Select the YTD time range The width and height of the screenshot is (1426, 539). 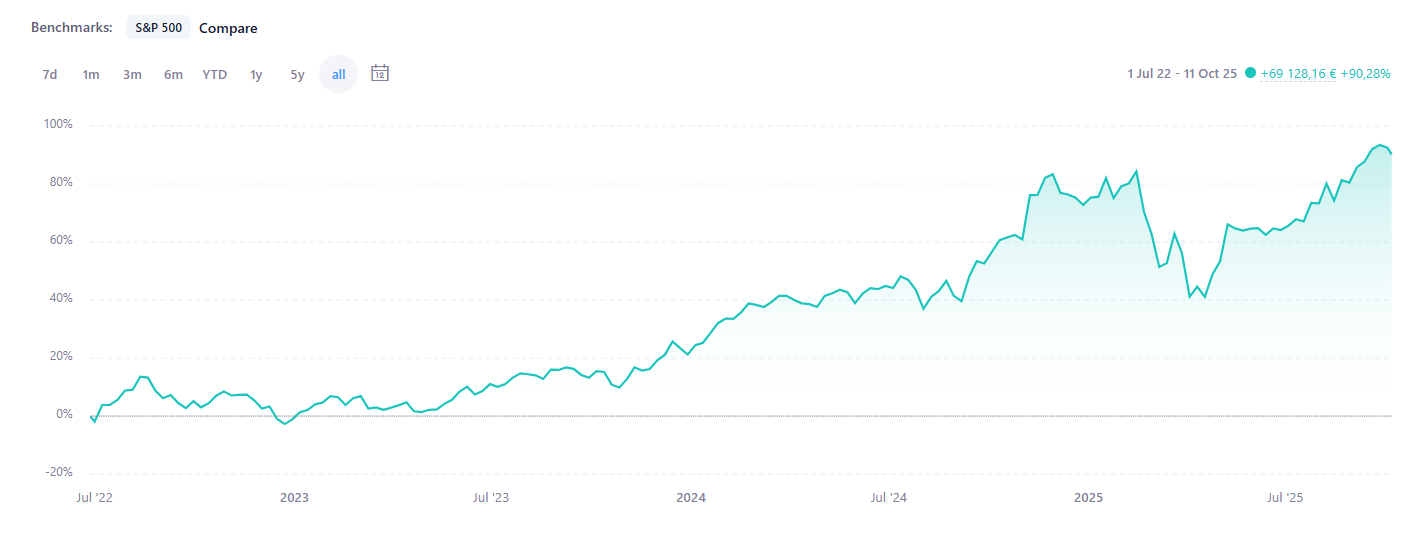pos(215,74)
